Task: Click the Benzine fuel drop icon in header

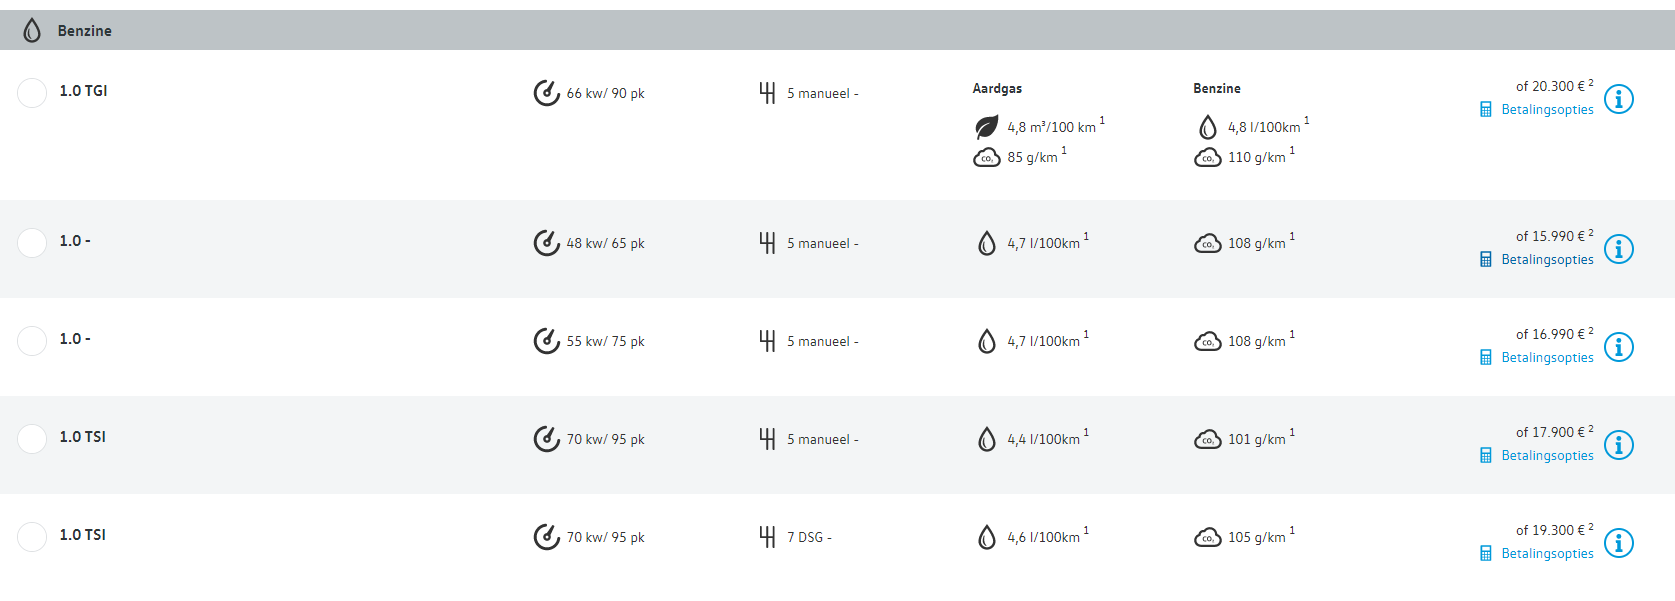Action: pos(32,31)
